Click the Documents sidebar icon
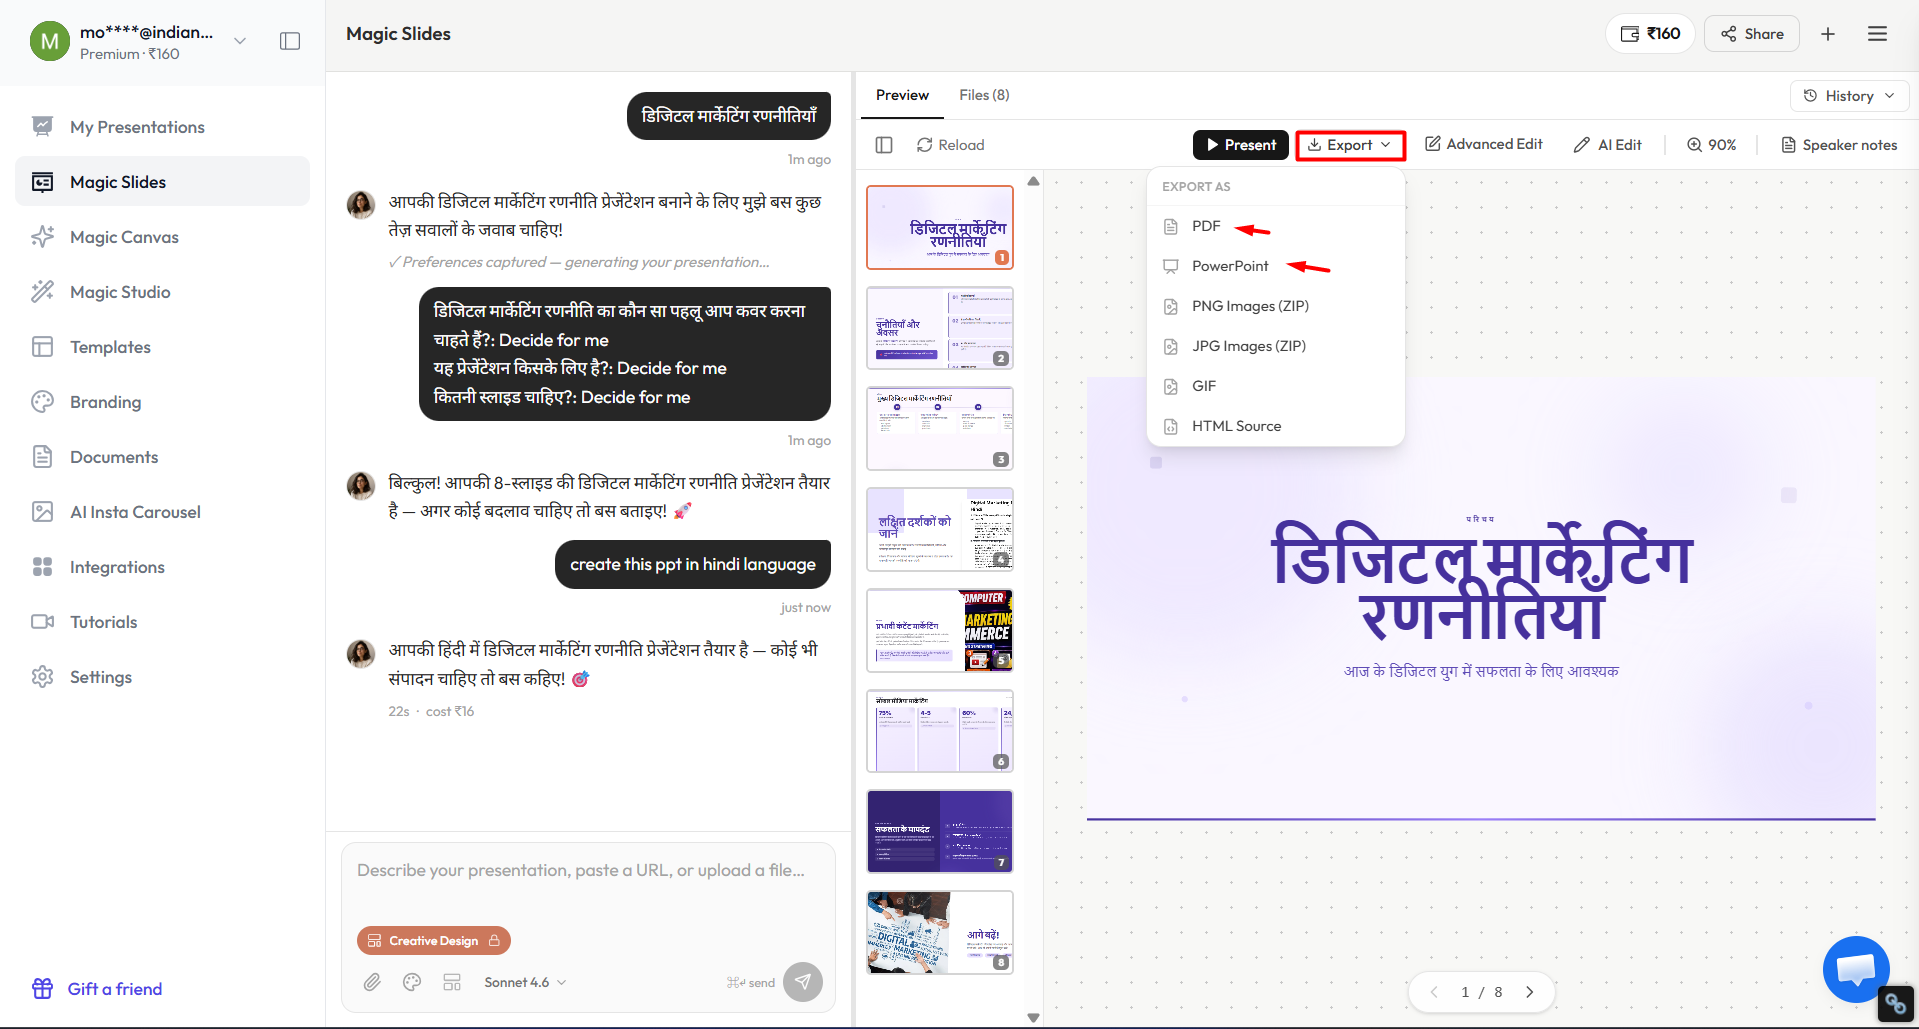The width and height of the screenshot is (1919, 1029). coord(42,457)
